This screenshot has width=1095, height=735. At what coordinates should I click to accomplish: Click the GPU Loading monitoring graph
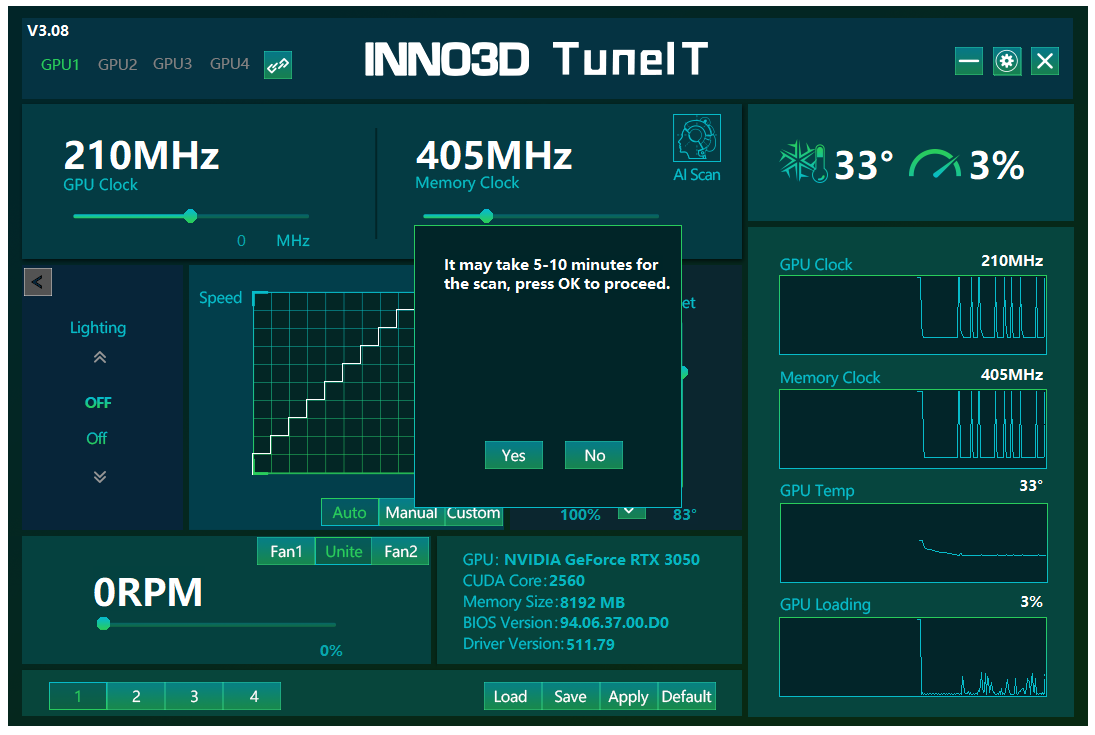coord(913,657)
